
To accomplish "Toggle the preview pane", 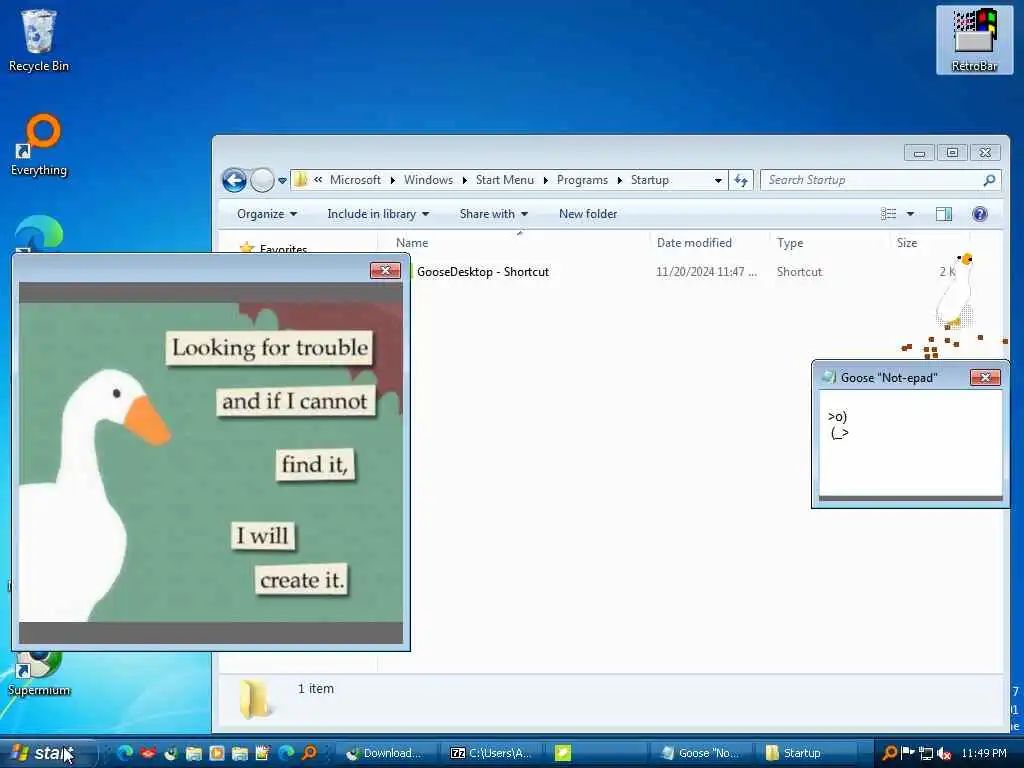I will coord(944,214).
